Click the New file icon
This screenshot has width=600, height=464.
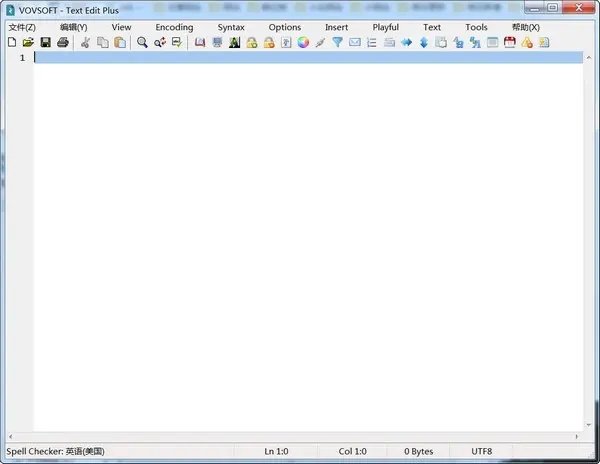pos(12,43)
